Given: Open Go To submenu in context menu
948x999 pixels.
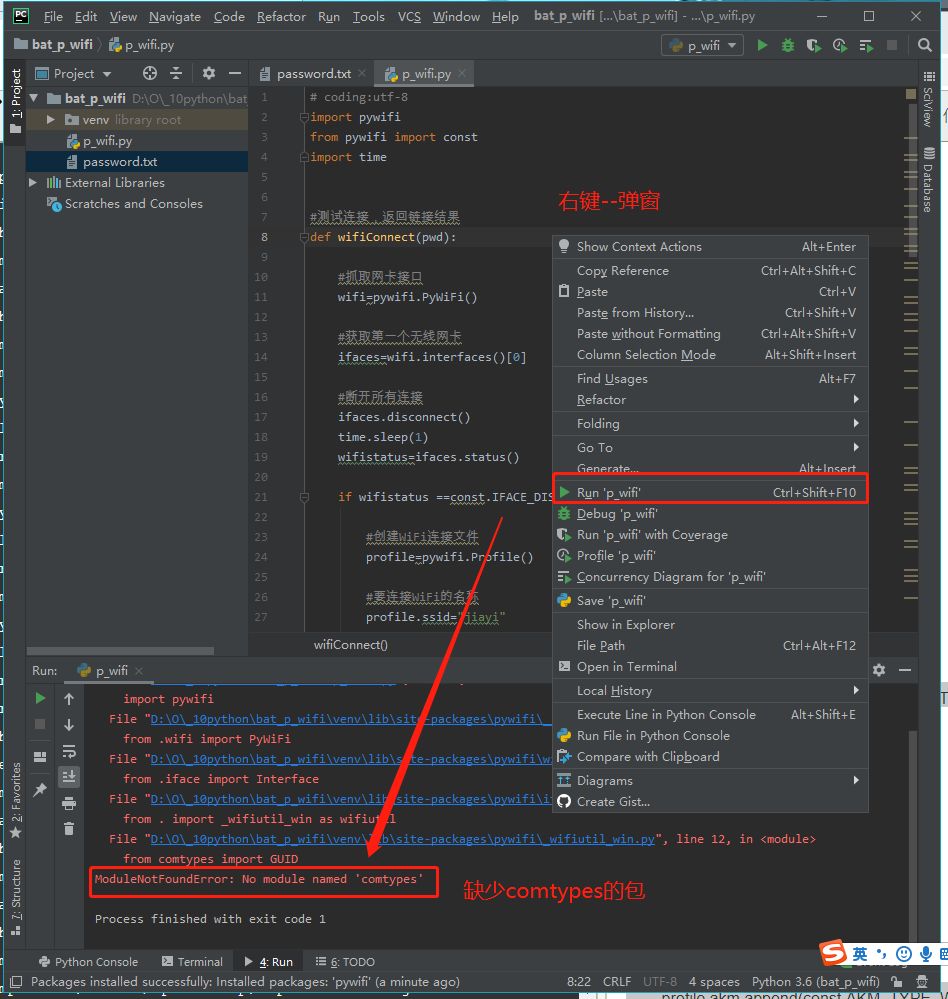Looking at the screenshot, I should [x=710, y=447].
